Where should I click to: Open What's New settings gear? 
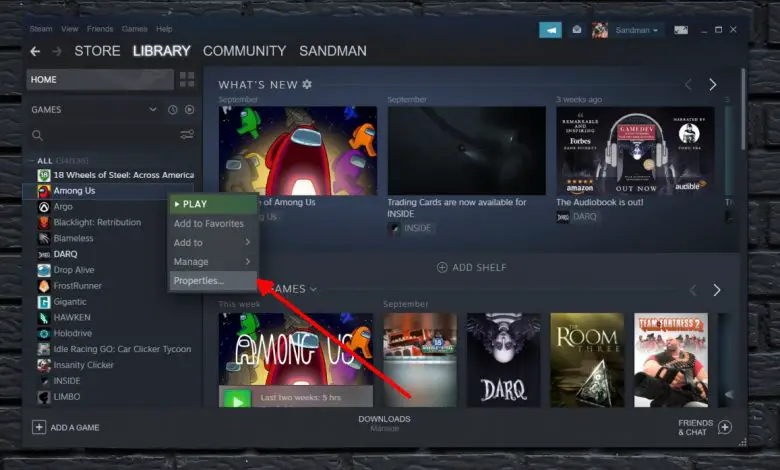307,85
